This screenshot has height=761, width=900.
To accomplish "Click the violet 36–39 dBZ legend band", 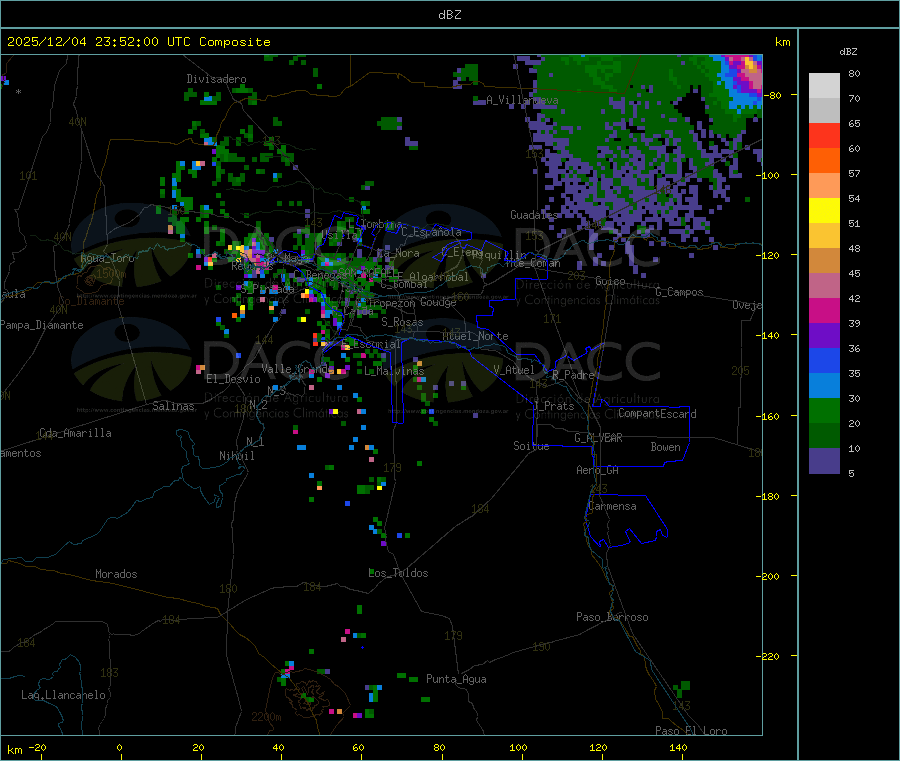I will (x=824, y=336).
